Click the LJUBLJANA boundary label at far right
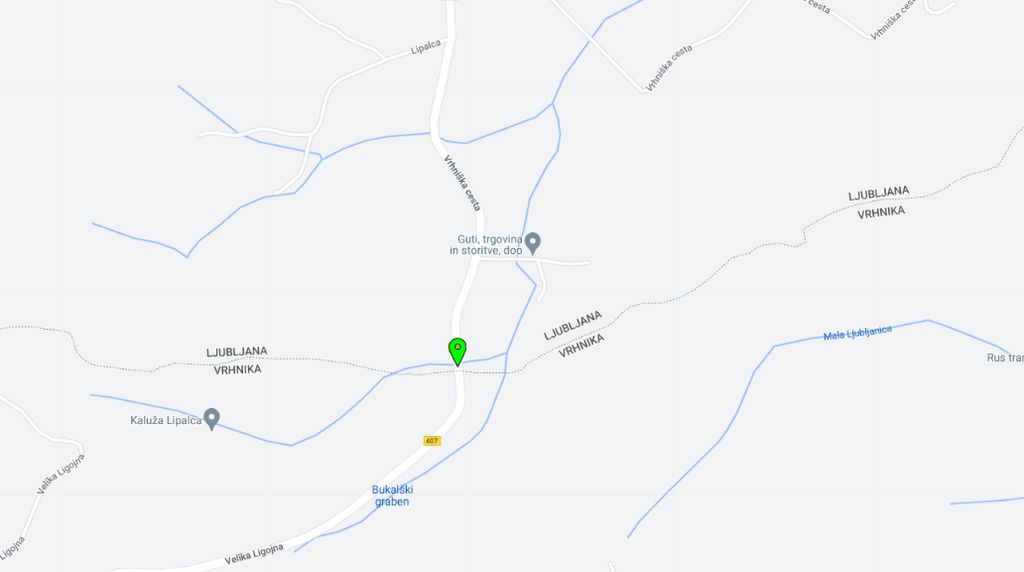Viewport: 1024px width, 572px height. [878, 193]
